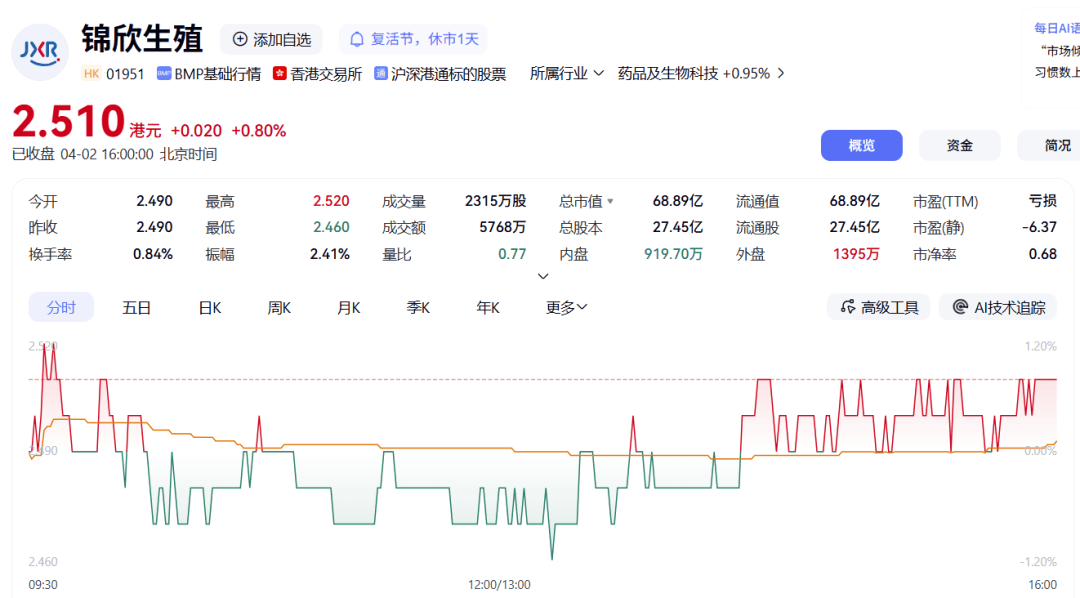Expand the 所属行业 dropdown
Image resolution: width=1080 pixels, height=598 pixels.
pos(598,73)
